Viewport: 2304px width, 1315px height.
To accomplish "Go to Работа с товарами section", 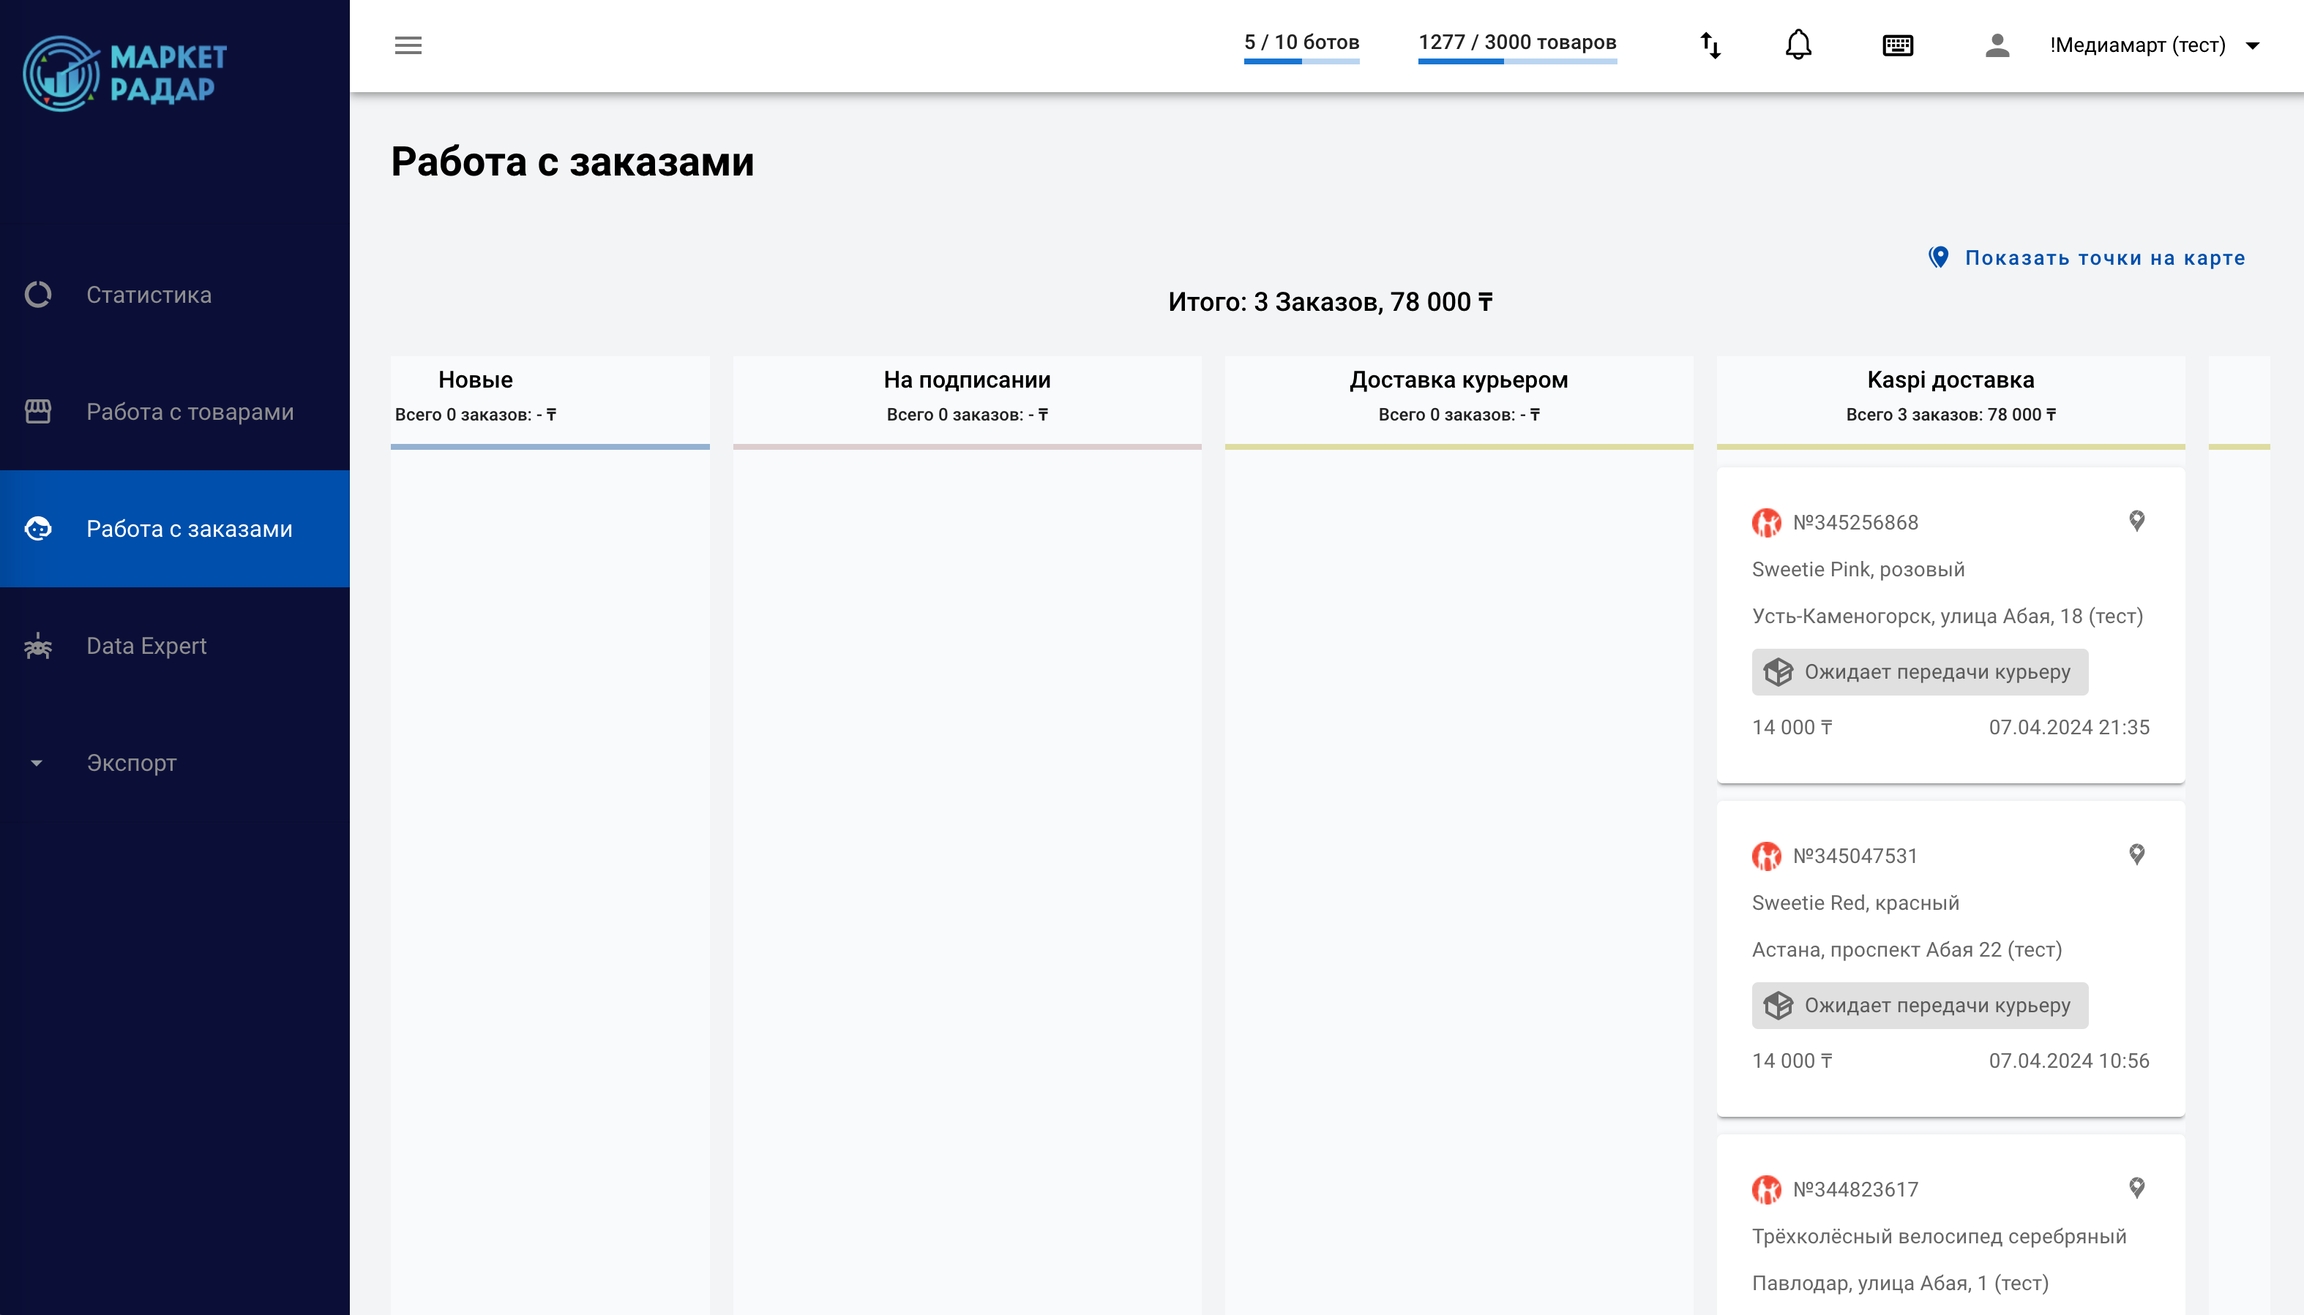I will pos(190,412).
